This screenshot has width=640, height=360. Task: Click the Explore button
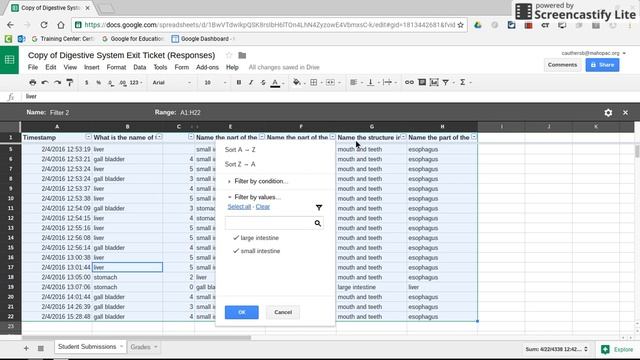click(x=618, y=349)
